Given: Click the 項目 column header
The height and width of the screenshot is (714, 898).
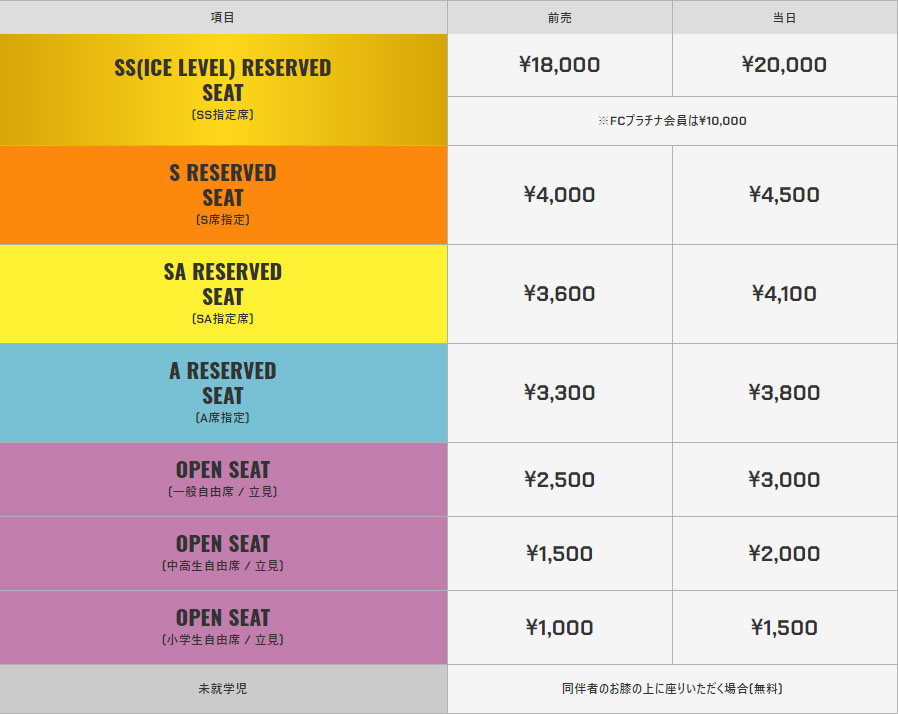Looking at the screenshot, I should (223, 17).
